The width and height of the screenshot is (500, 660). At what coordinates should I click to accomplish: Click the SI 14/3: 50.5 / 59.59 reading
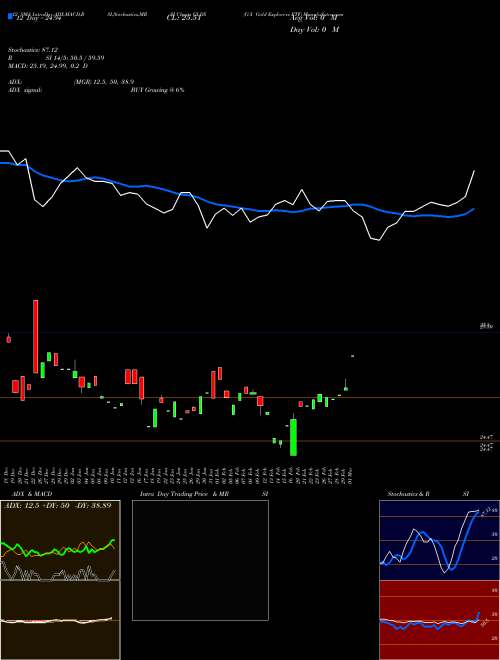click(75, 58)
